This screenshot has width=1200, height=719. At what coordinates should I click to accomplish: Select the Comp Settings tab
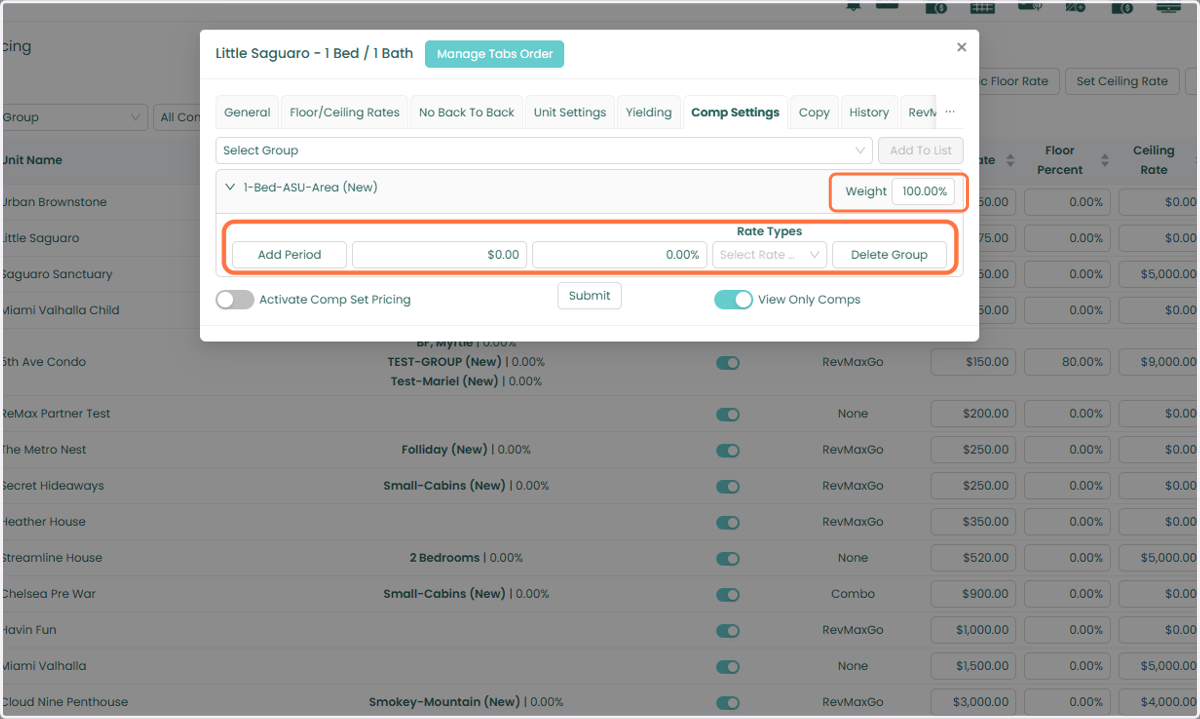[735, 112]
